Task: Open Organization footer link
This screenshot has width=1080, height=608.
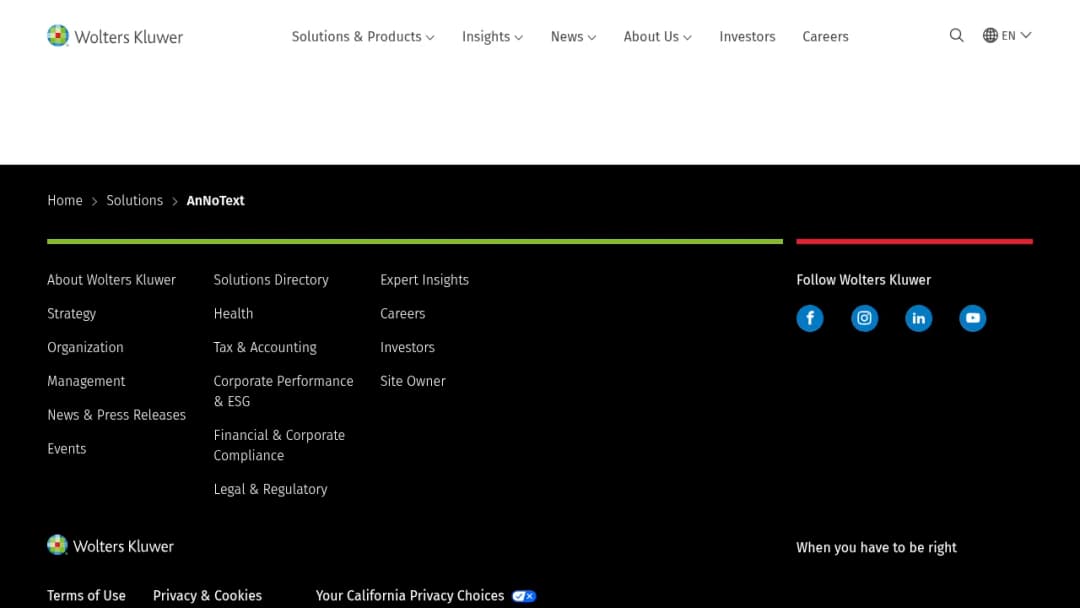Action: coord(85,348)
